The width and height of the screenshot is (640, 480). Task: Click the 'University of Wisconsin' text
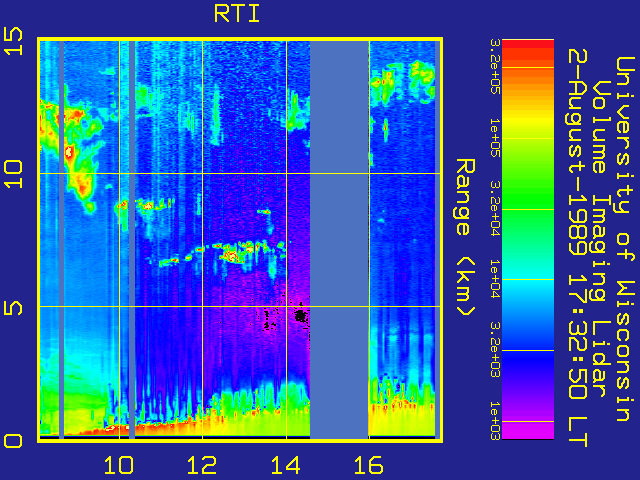(x=624, y=239)
